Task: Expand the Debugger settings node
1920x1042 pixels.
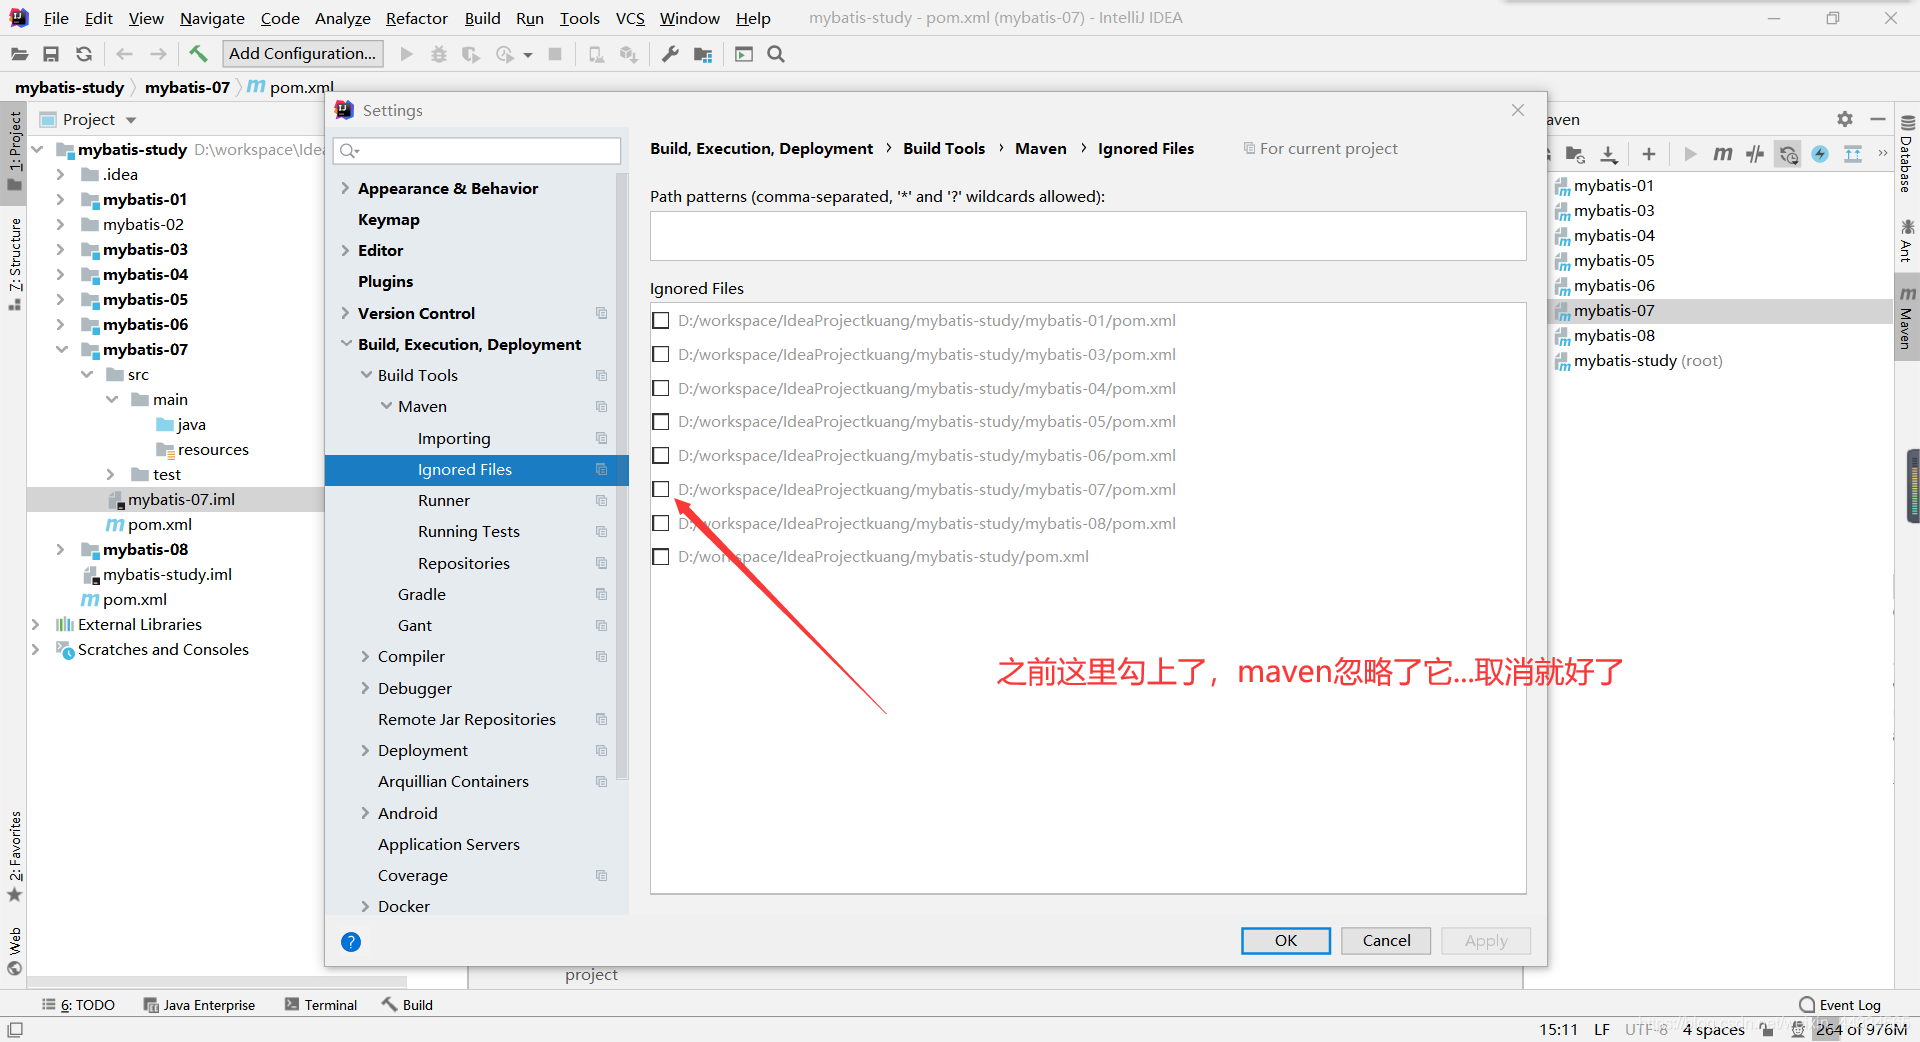Action: (365, 688)
